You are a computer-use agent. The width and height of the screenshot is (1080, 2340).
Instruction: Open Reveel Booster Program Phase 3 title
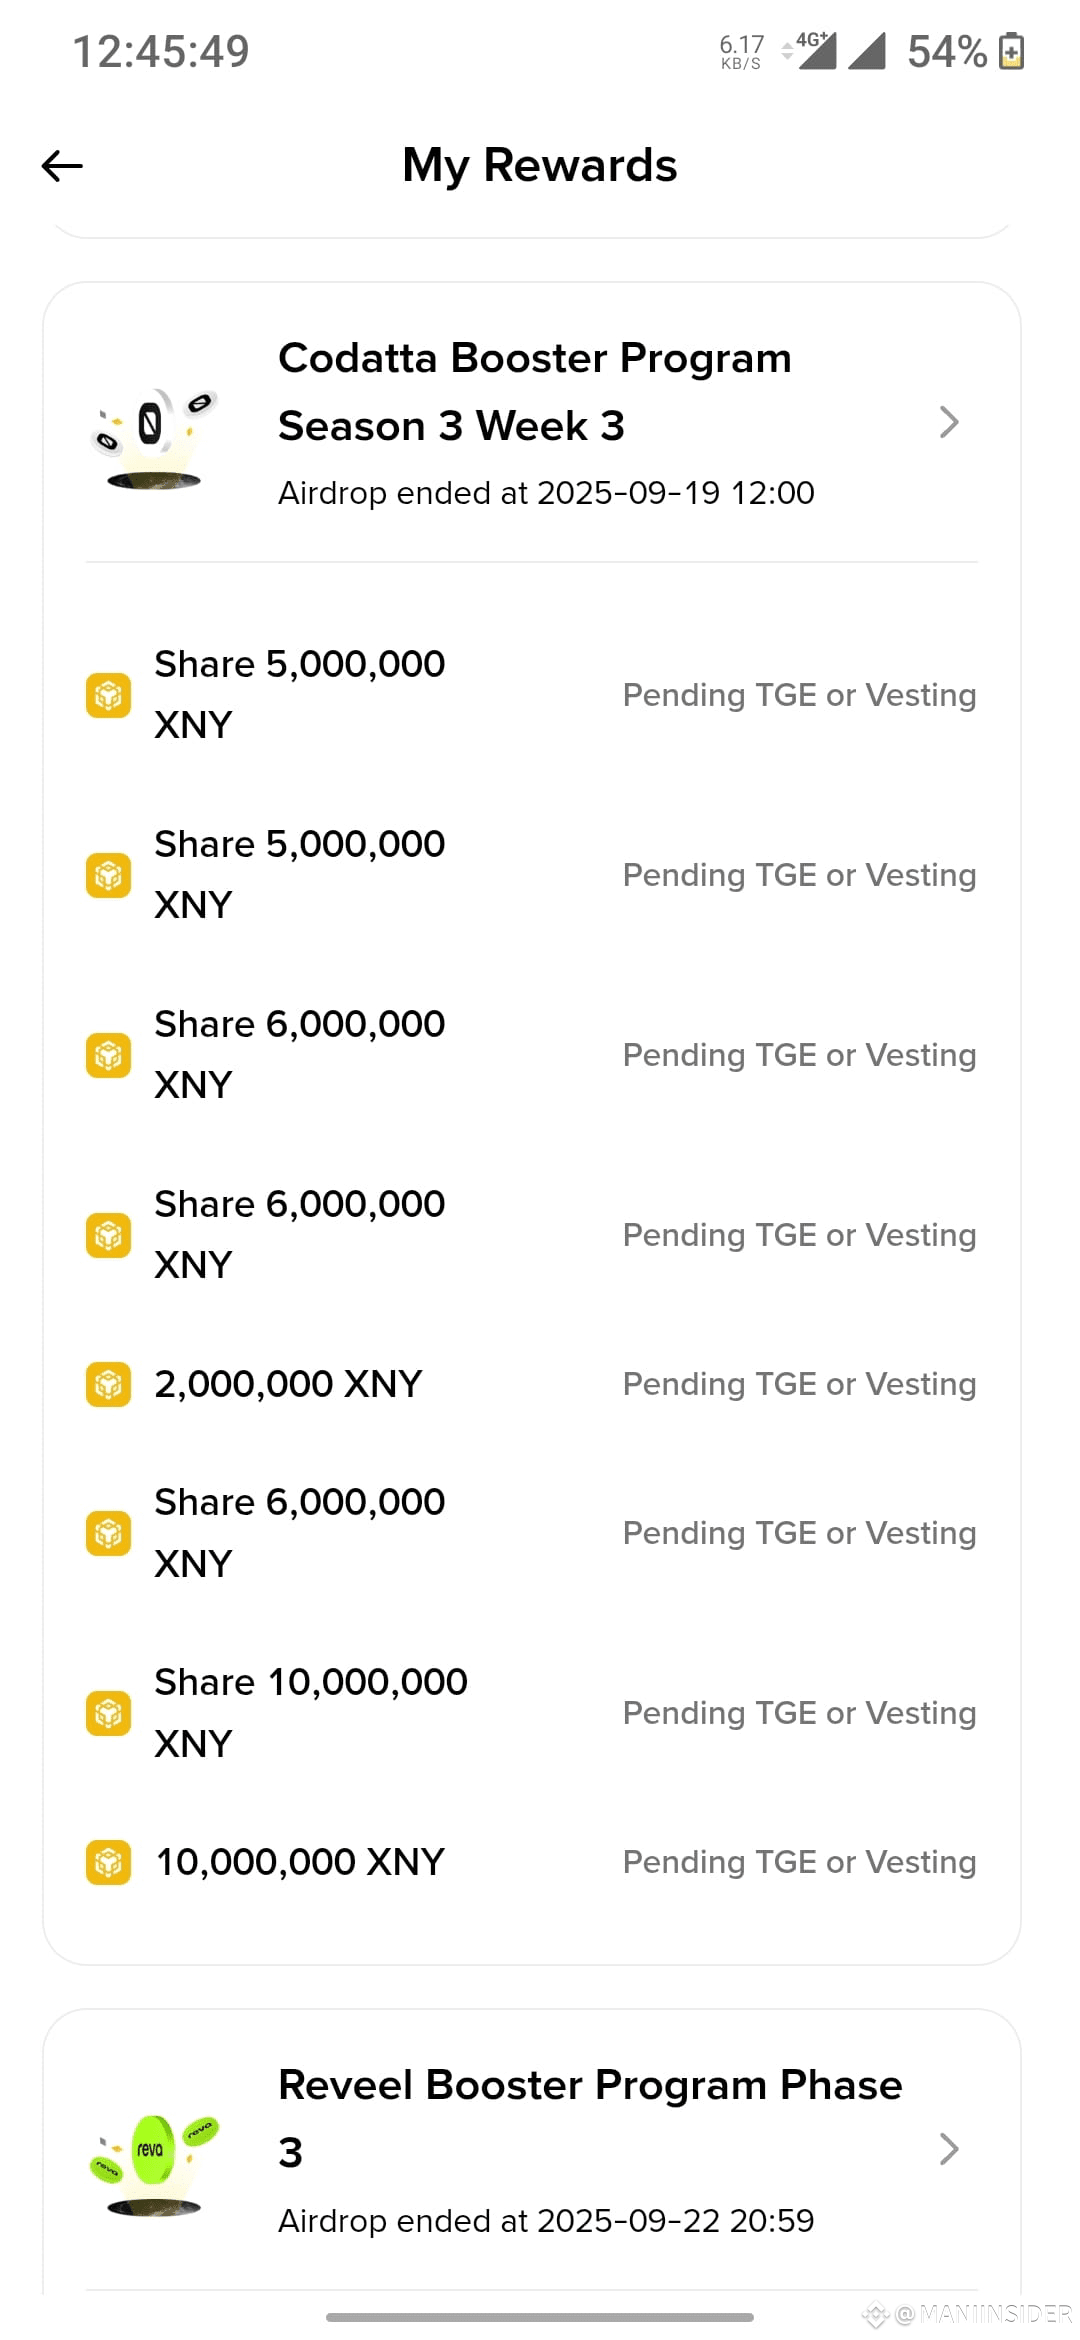pyautogui.click(x=590, y=2118)
